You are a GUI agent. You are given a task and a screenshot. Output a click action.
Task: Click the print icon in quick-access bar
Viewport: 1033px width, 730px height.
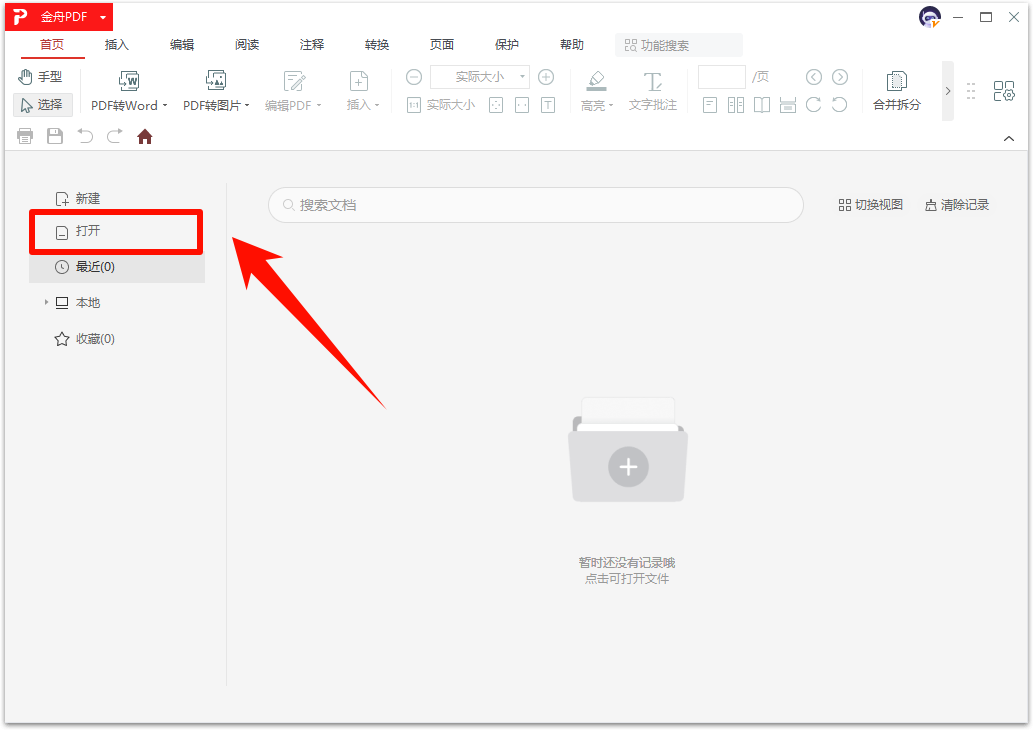coord(25,137)
